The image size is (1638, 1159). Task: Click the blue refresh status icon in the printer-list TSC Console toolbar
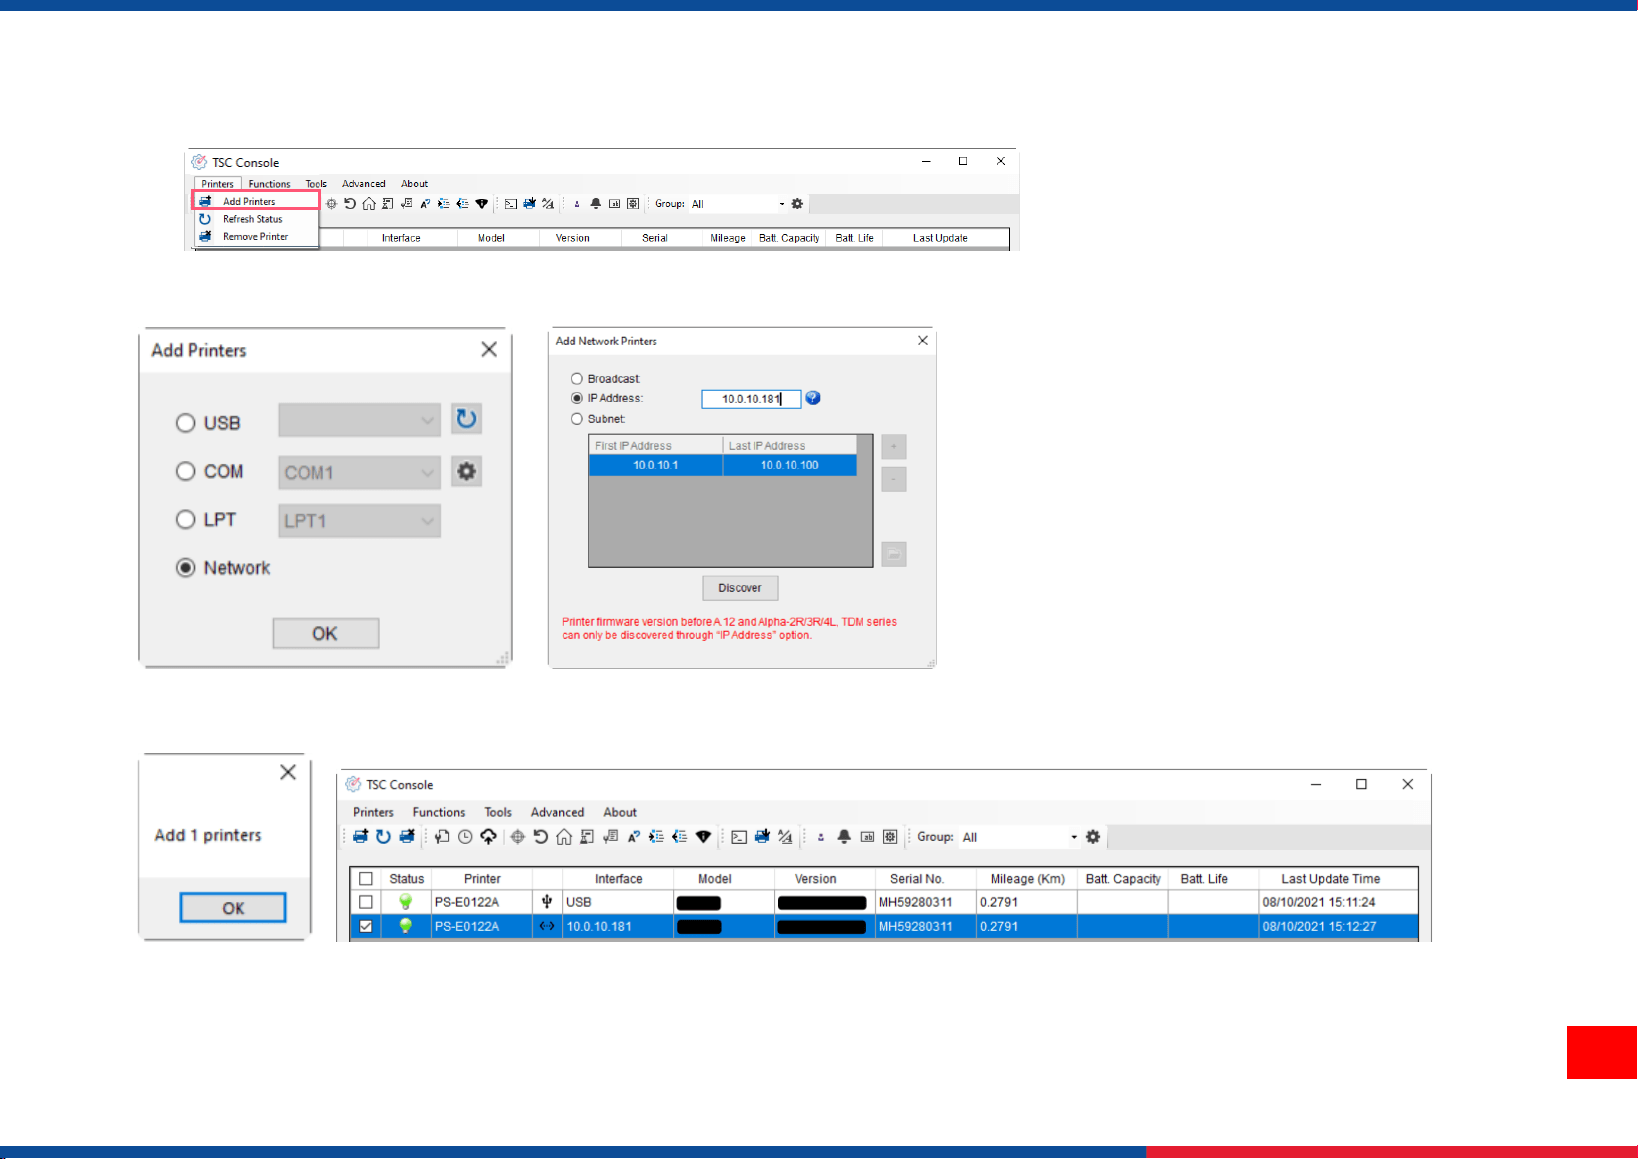tap(383, 837)
